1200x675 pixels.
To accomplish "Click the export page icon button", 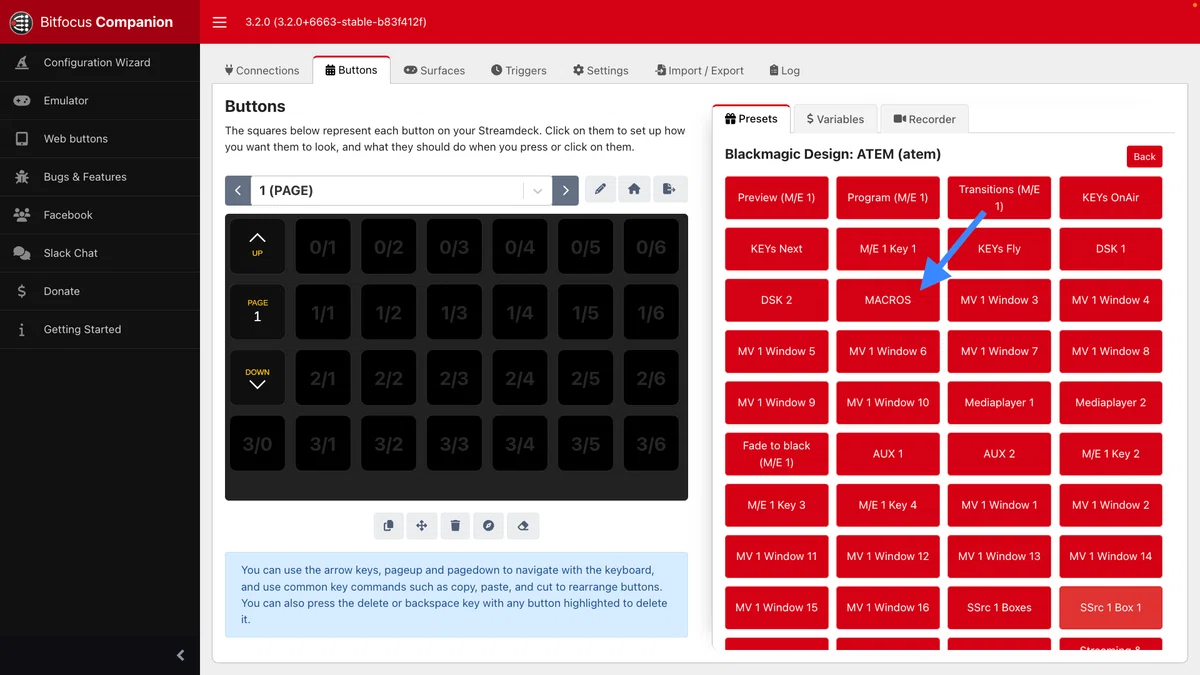I will [670, 189].
